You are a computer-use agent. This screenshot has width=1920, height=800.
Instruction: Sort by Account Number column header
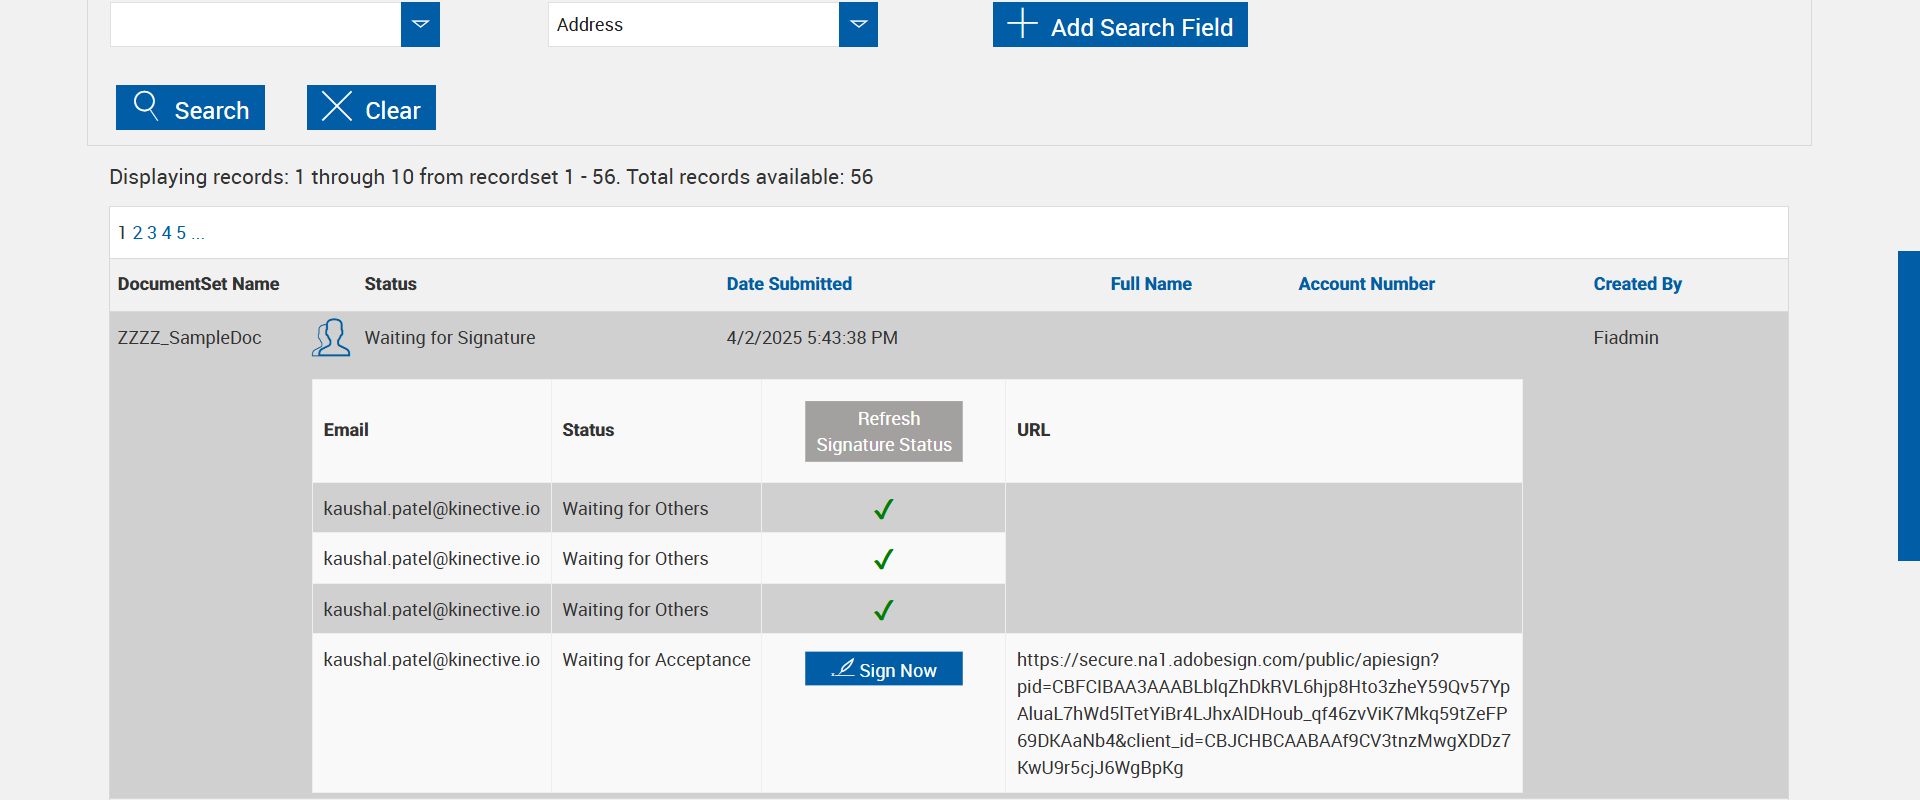1366,284
